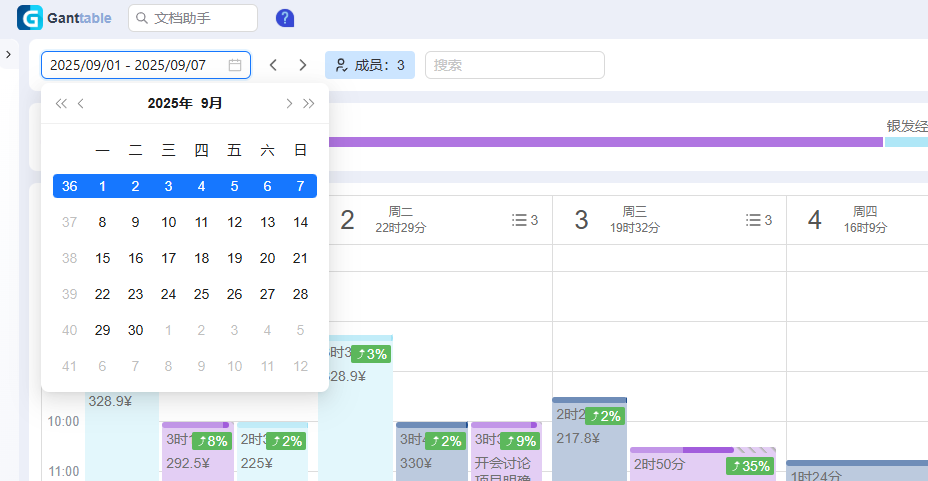Click the ↑3% badge on Tuesday task

pos(371,354)
